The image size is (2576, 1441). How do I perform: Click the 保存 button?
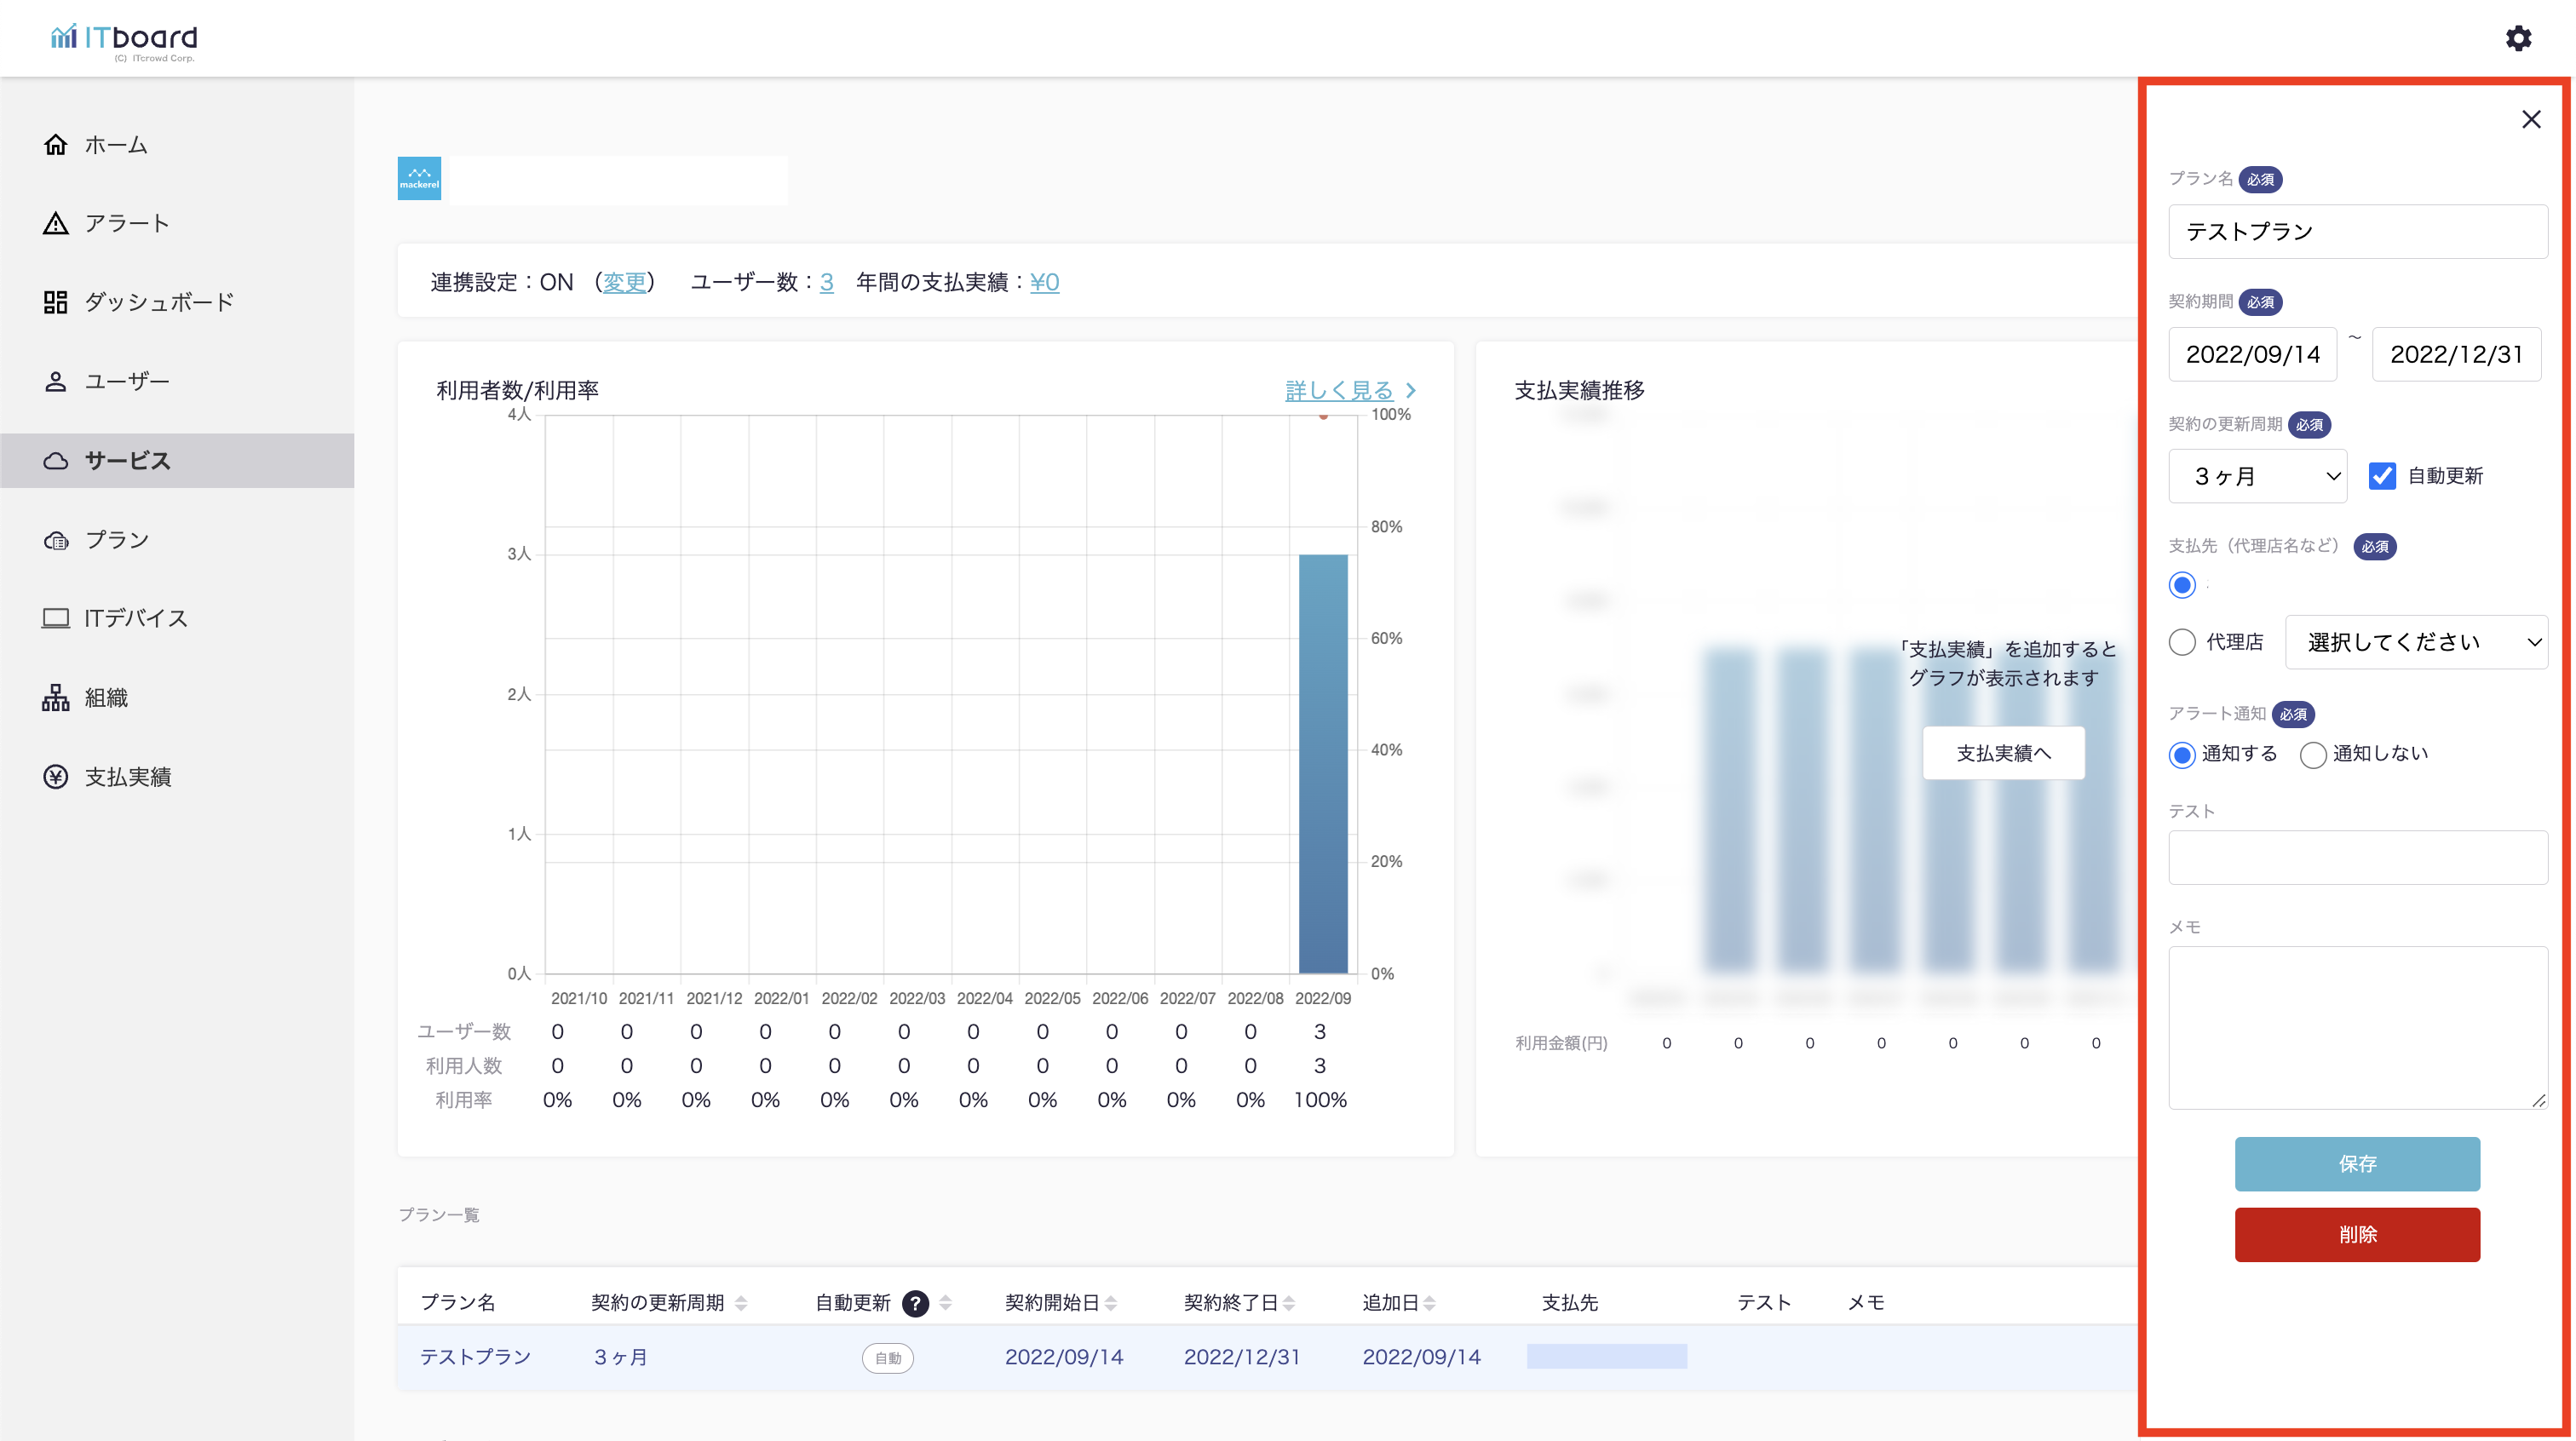2356,1164
